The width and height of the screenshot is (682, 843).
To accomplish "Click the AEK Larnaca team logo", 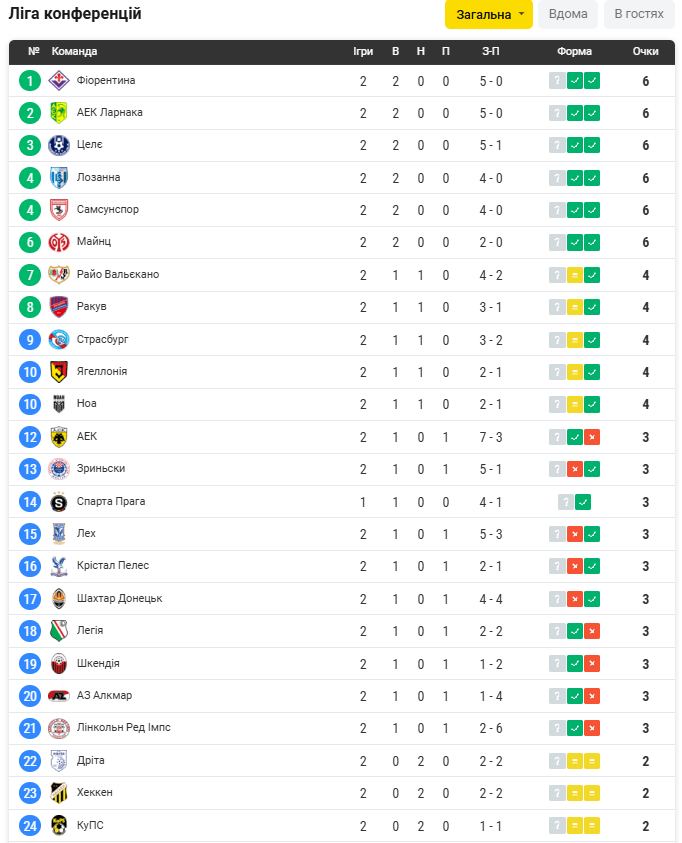I will point(59,113).
